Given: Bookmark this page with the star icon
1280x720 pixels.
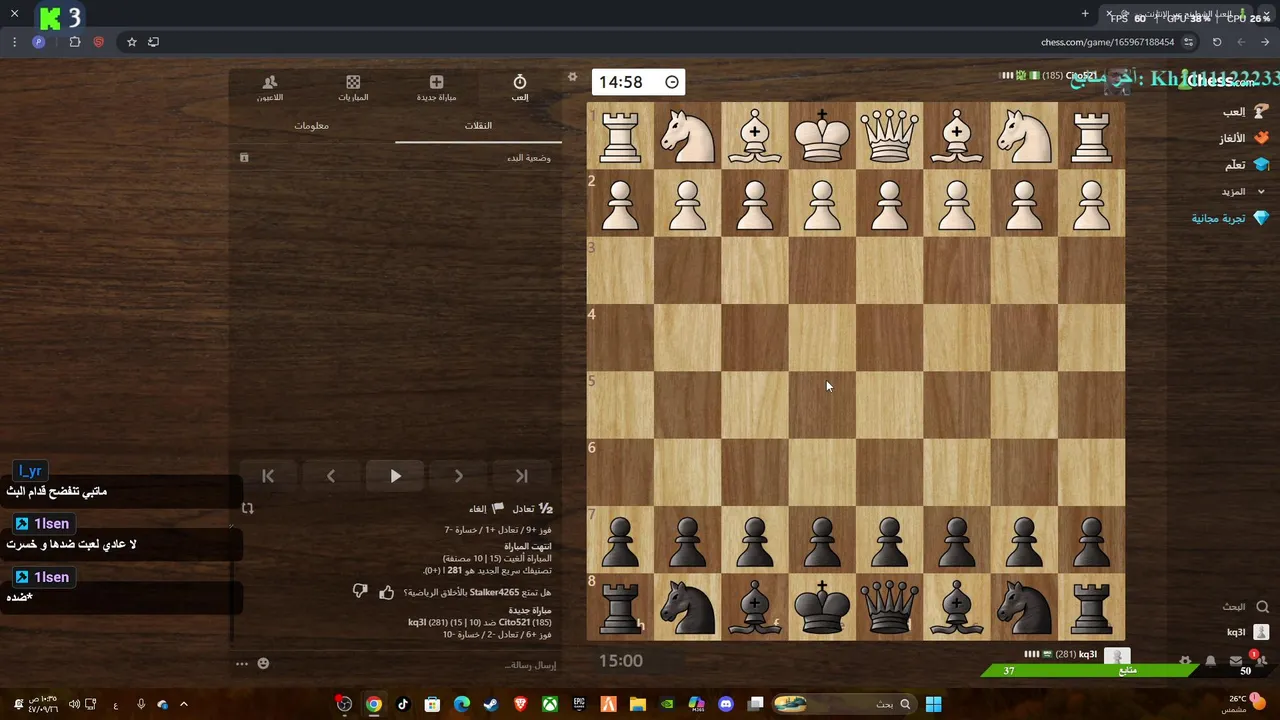Looking at the screenshot, I should pos(131,42).
